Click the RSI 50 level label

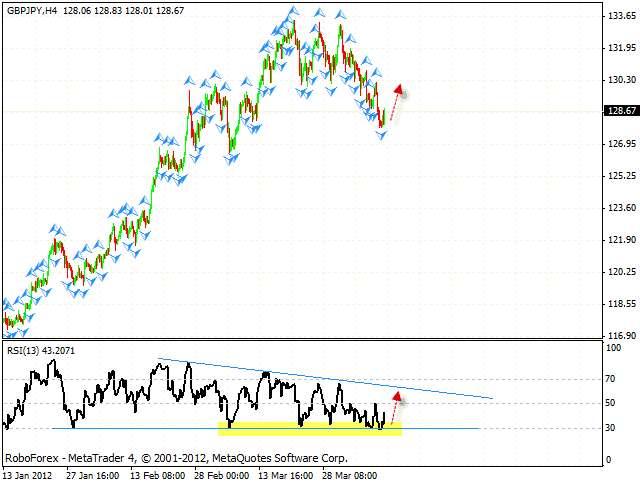click(x=612, y=404)
